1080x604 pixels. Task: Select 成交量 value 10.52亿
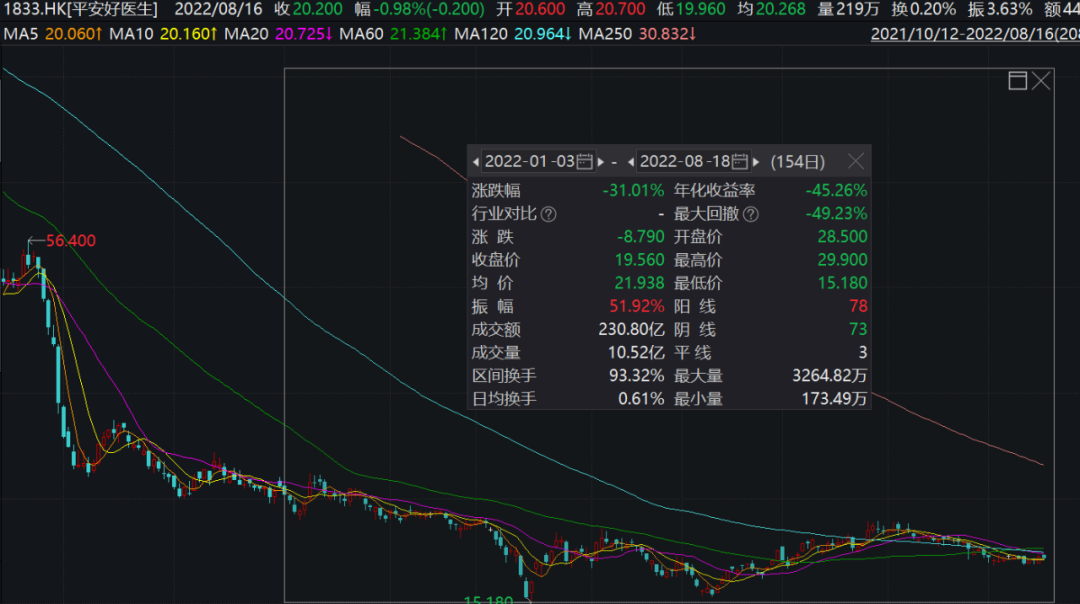point(636,353)
